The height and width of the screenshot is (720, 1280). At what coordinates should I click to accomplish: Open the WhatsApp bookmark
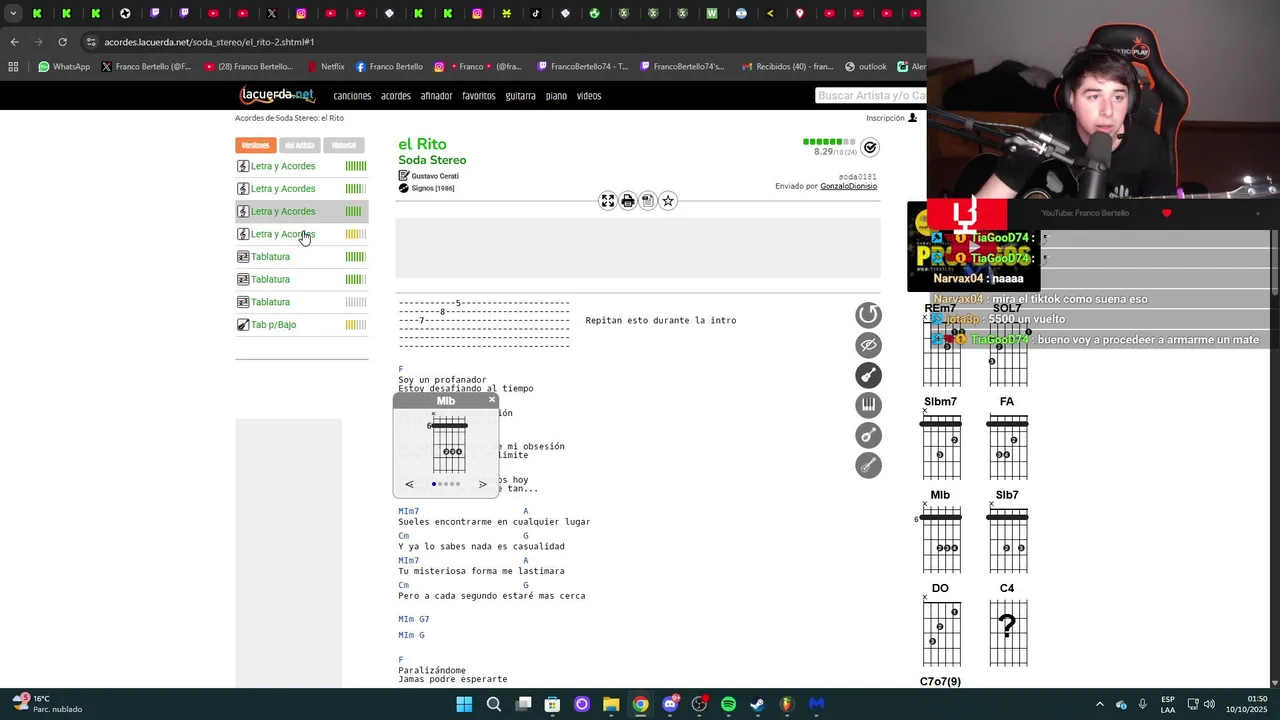[x=64, y=67]
